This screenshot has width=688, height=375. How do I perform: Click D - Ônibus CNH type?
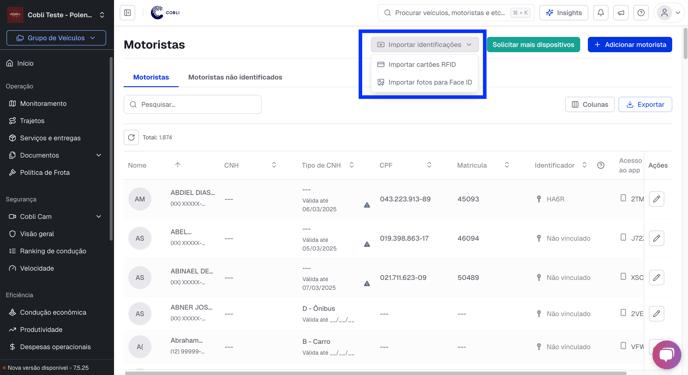pyautogui.click(x=319, y=308)
